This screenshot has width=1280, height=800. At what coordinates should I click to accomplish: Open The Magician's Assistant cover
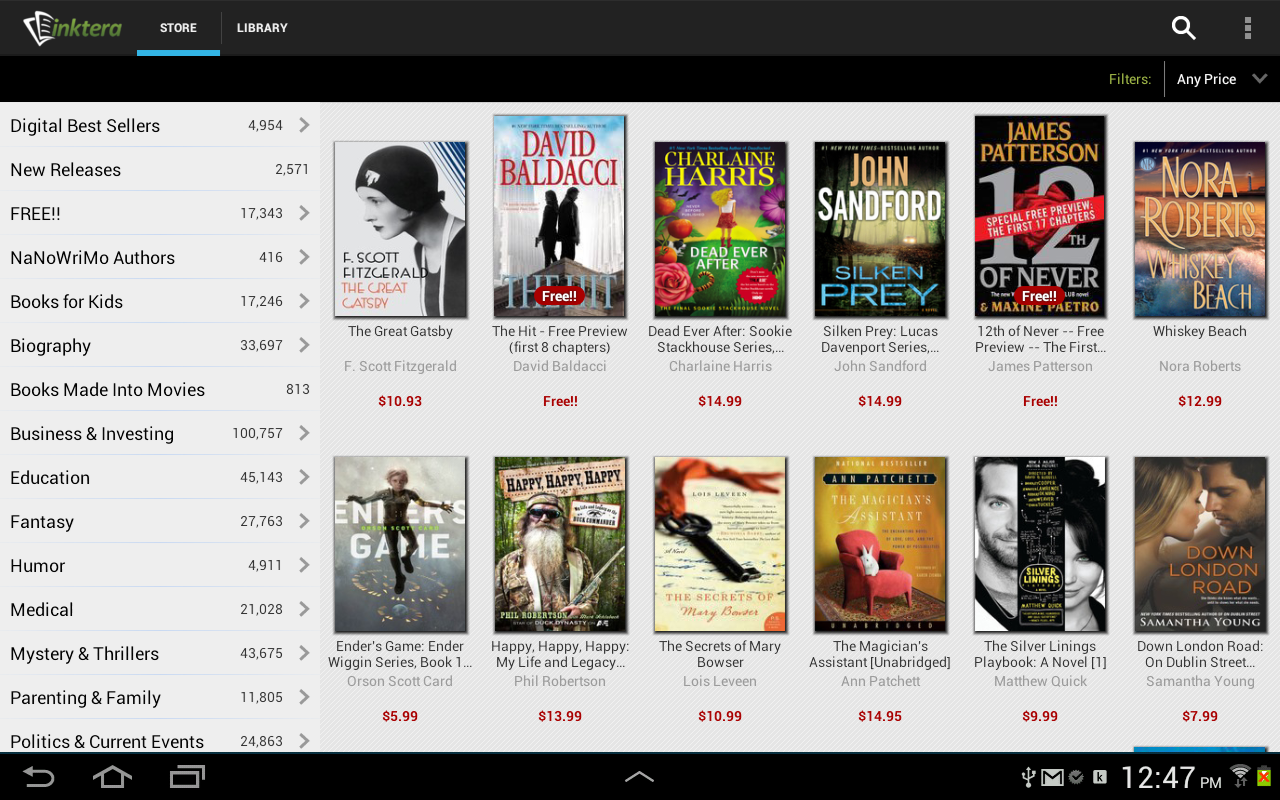click(x=880, y=544)
